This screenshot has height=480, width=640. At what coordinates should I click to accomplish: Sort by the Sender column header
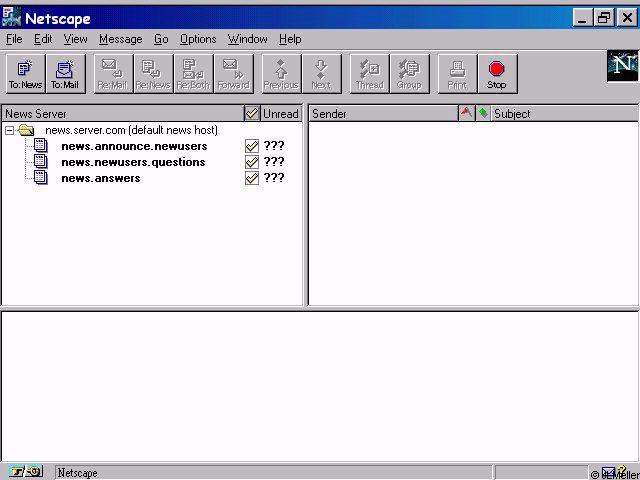383,113
